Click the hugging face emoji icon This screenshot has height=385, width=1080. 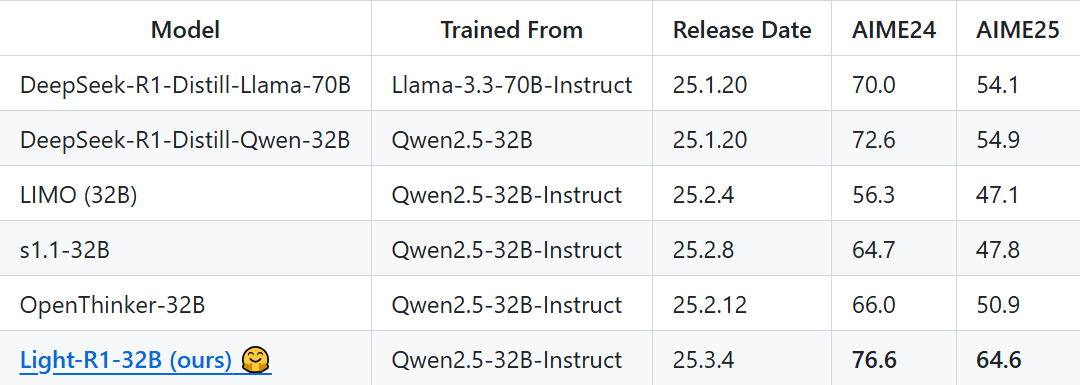coord(256,360)
